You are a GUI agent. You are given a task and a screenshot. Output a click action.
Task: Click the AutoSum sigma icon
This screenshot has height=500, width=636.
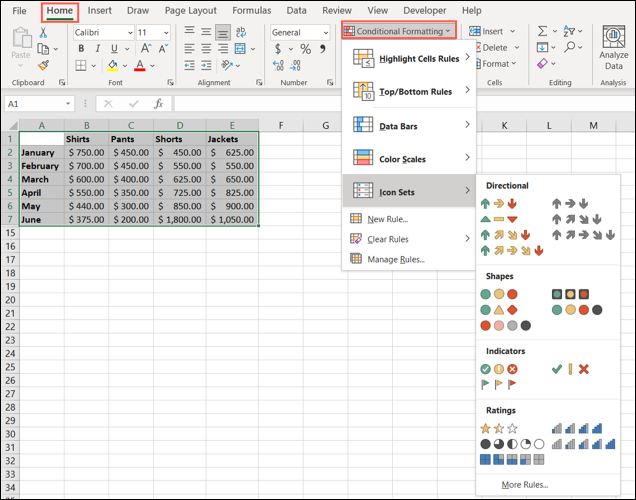coord(542,31)
